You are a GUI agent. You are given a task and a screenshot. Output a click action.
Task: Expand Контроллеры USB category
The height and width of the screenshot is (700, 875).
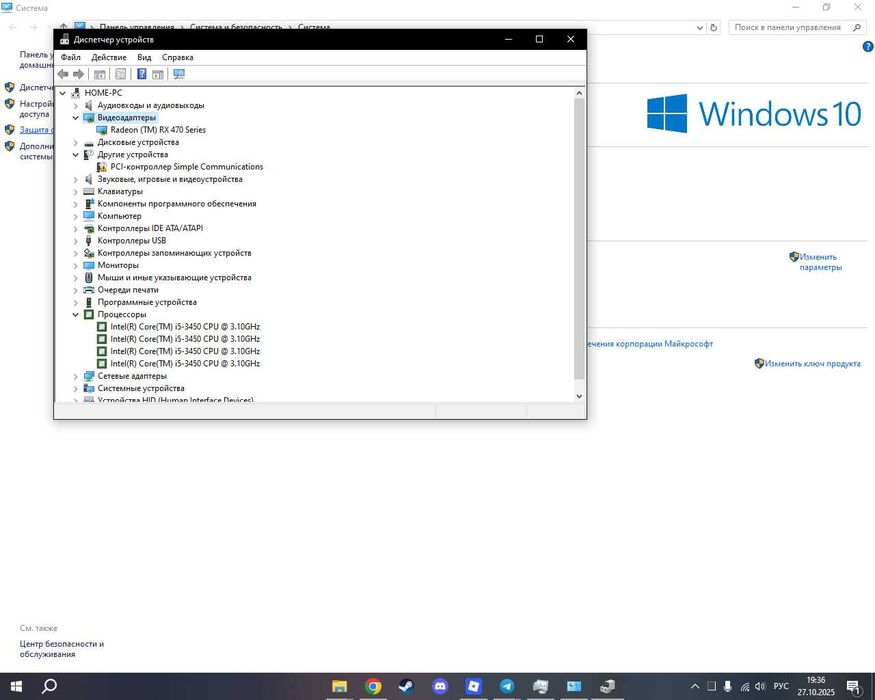tap(75, 241)
